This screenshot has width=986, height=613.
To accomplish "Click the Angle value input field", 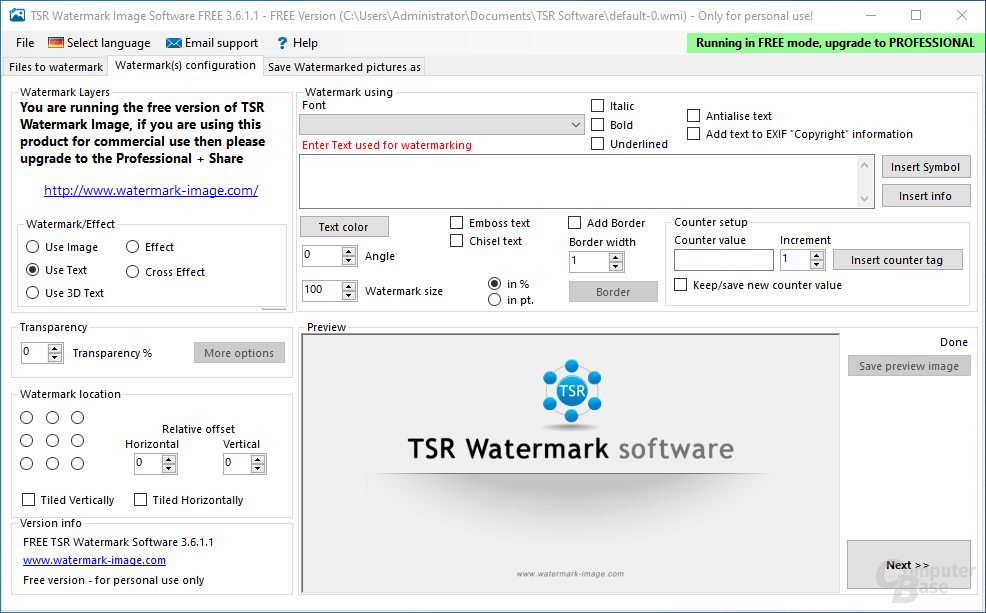I will tap(322, 256).
